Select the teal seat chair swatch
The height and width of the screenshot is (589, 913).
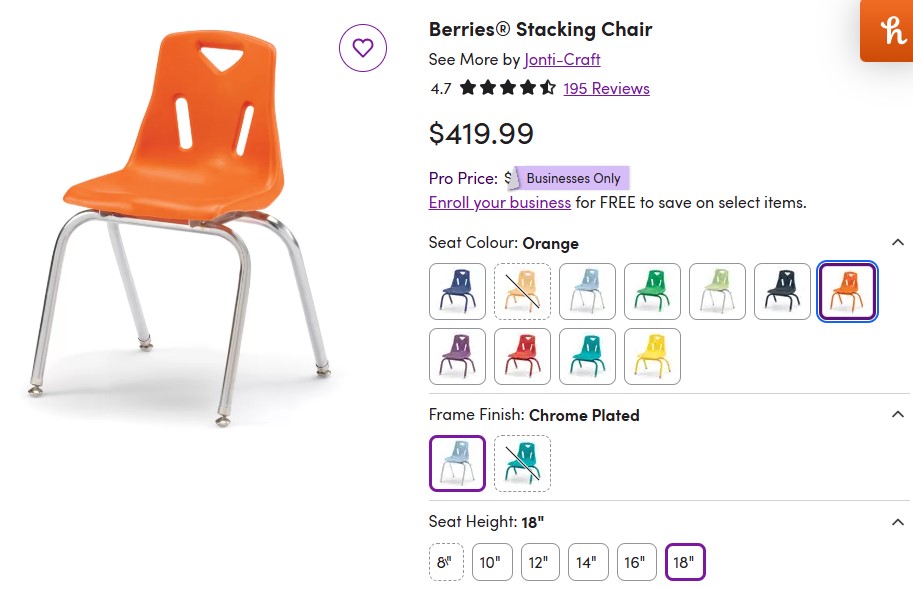coord(587,356)
